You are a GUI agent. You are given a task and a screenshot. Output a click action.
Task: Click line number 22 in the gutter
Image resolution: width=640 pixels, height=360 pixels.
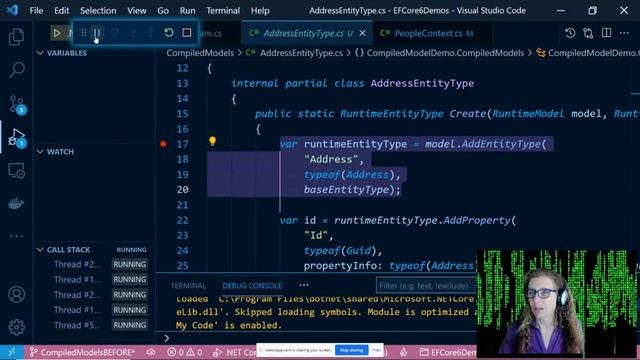tap(182, 220)
